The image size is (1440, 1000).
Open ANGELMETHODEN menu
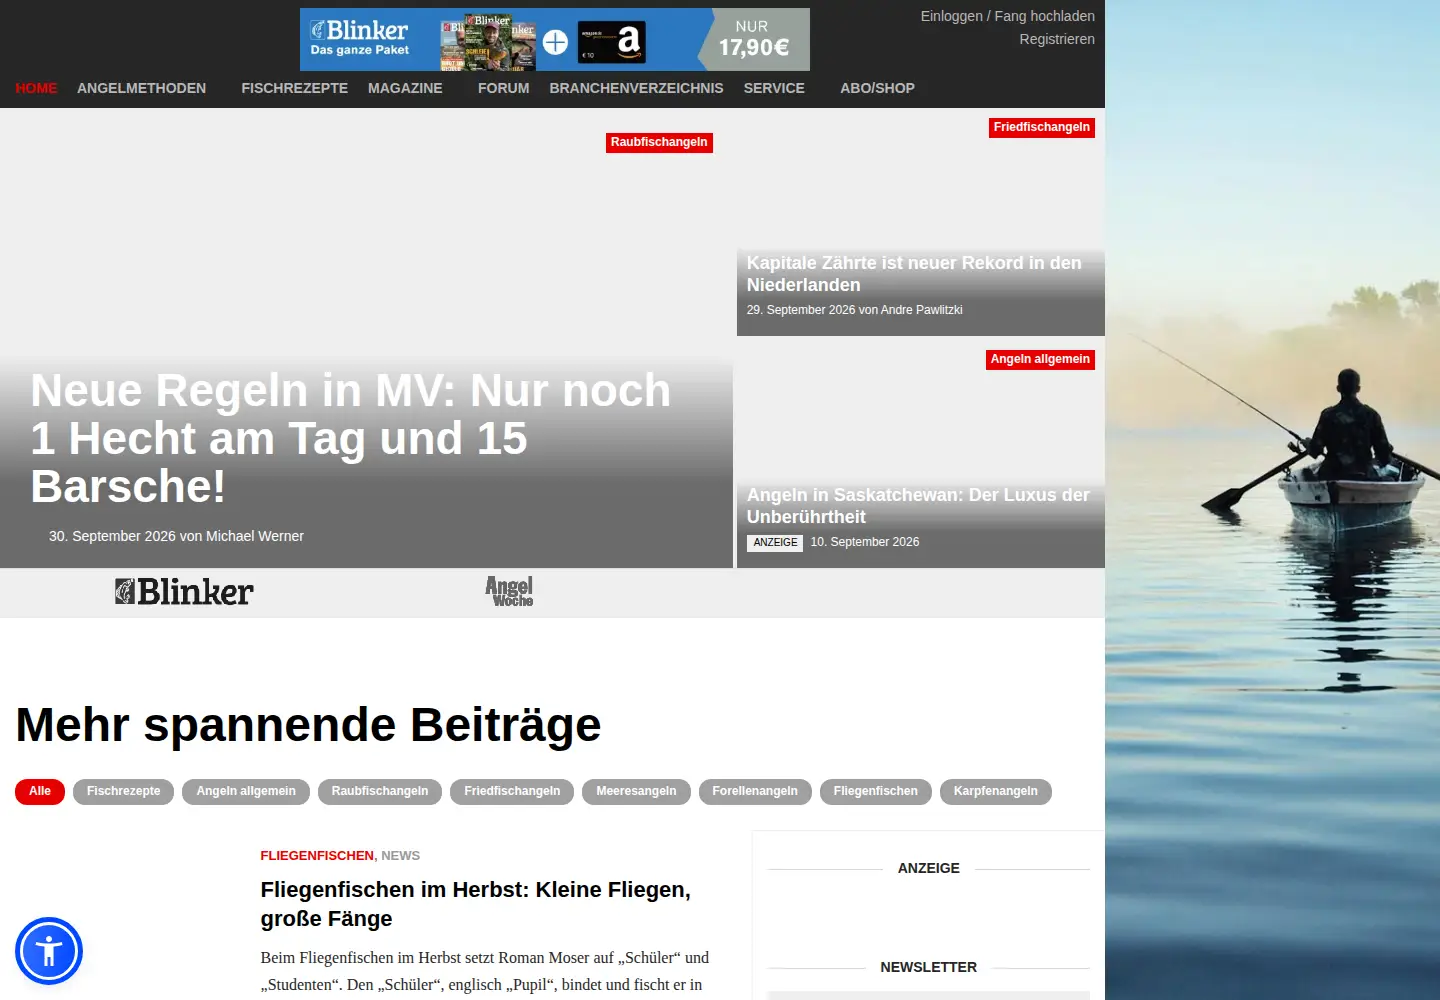click(141, 88)
